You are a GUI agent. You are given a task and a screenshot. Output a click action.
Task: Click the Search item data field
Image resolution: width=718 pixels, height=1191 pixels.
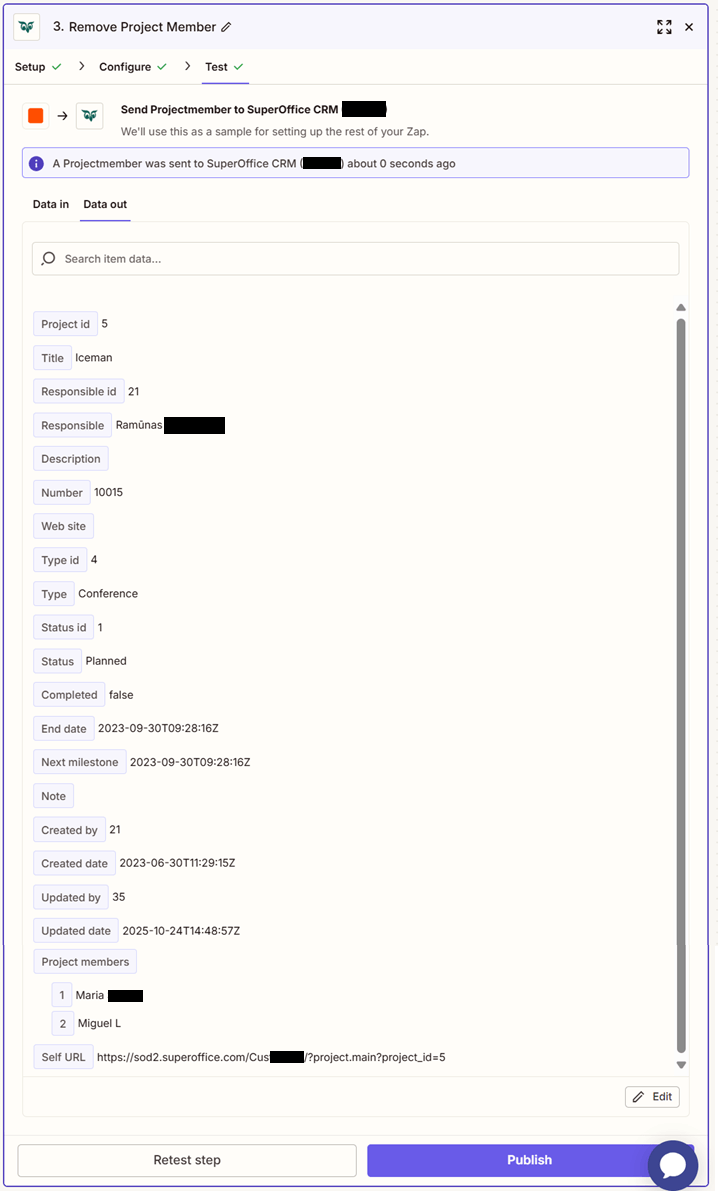point(300,257)
